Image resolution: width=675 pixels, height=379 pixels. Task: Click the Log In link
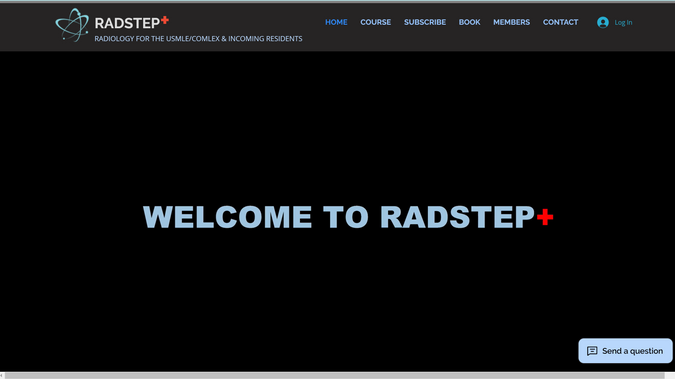(x=623, y=22)
